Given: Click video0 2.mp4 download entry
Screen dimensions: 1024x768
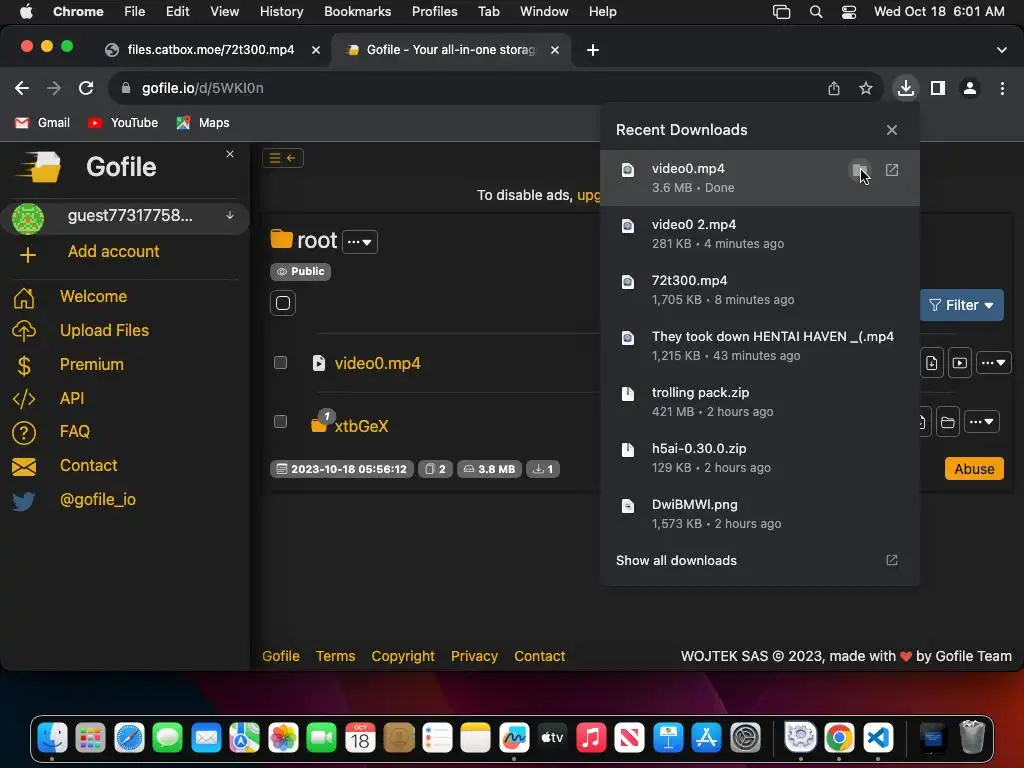Looking at the screenshot, I should click(x=760, y=234).
